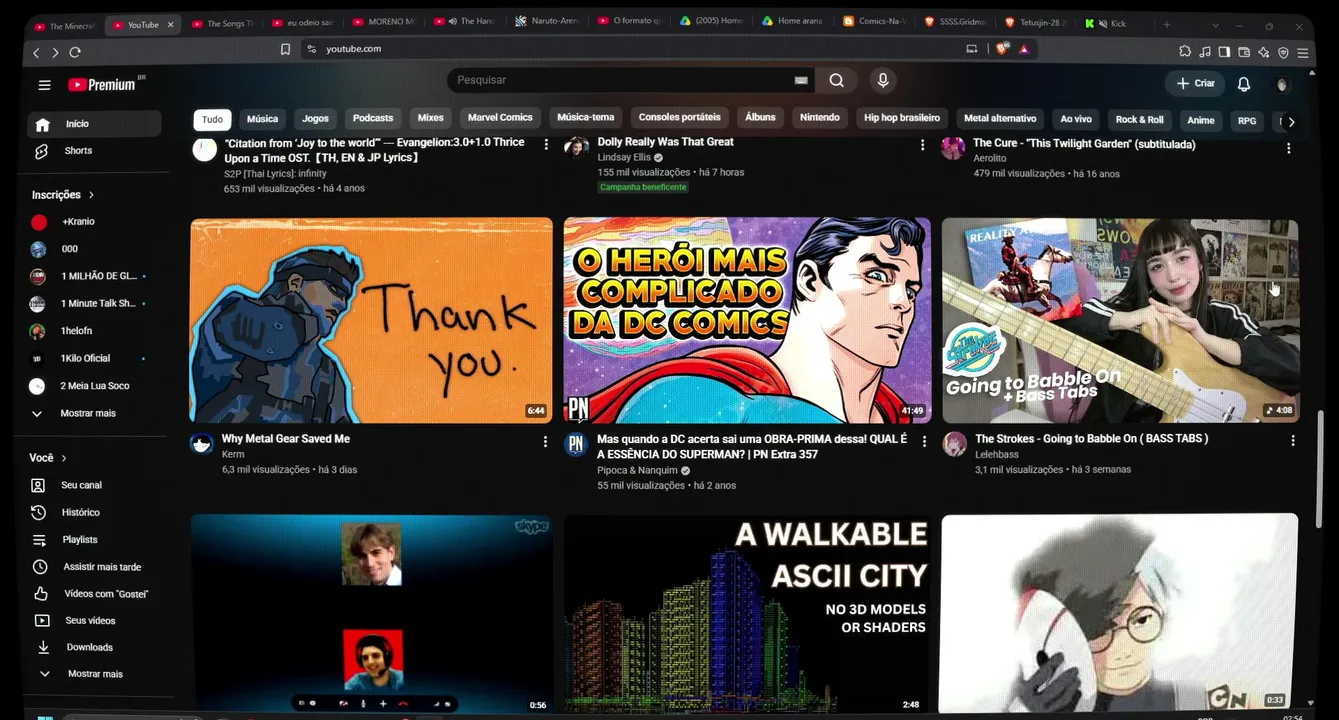The image size is (1339, 720).
Task: Open the Você section header
Action: pyautogui.click(x=48, y=458)
